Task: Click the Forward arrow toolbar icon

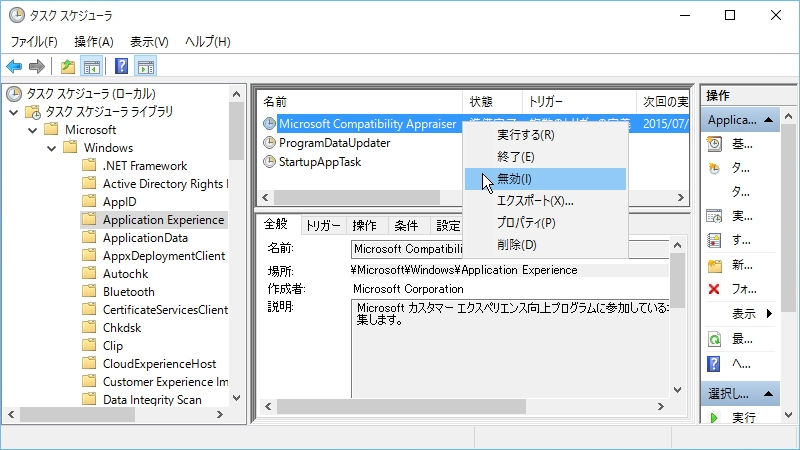Action: 37,66
